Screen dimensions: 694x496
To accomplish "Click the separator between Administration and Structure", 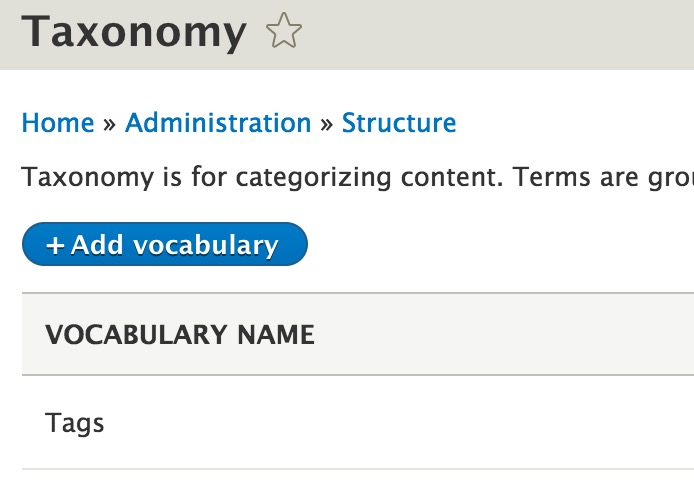I will [x=326, y=124].
